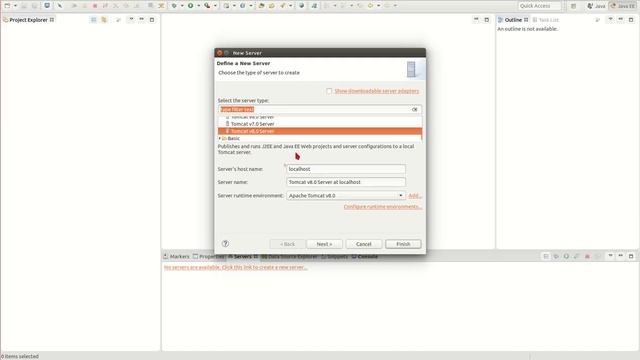Screen dimensions: 640x360
Task: Click the green Start server icon in Servers view
Action: [567, 256]
